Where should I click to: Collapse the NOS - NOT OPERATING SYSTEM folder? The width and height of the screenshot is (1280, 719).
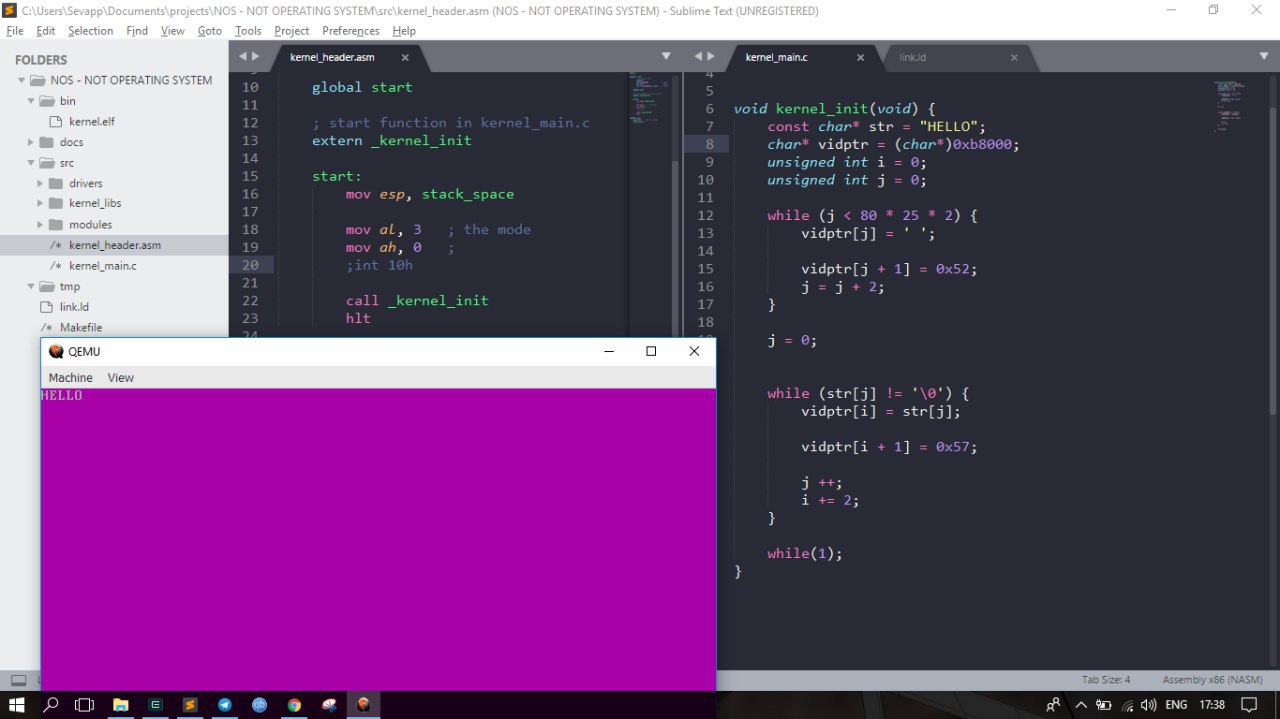[21, 80]
